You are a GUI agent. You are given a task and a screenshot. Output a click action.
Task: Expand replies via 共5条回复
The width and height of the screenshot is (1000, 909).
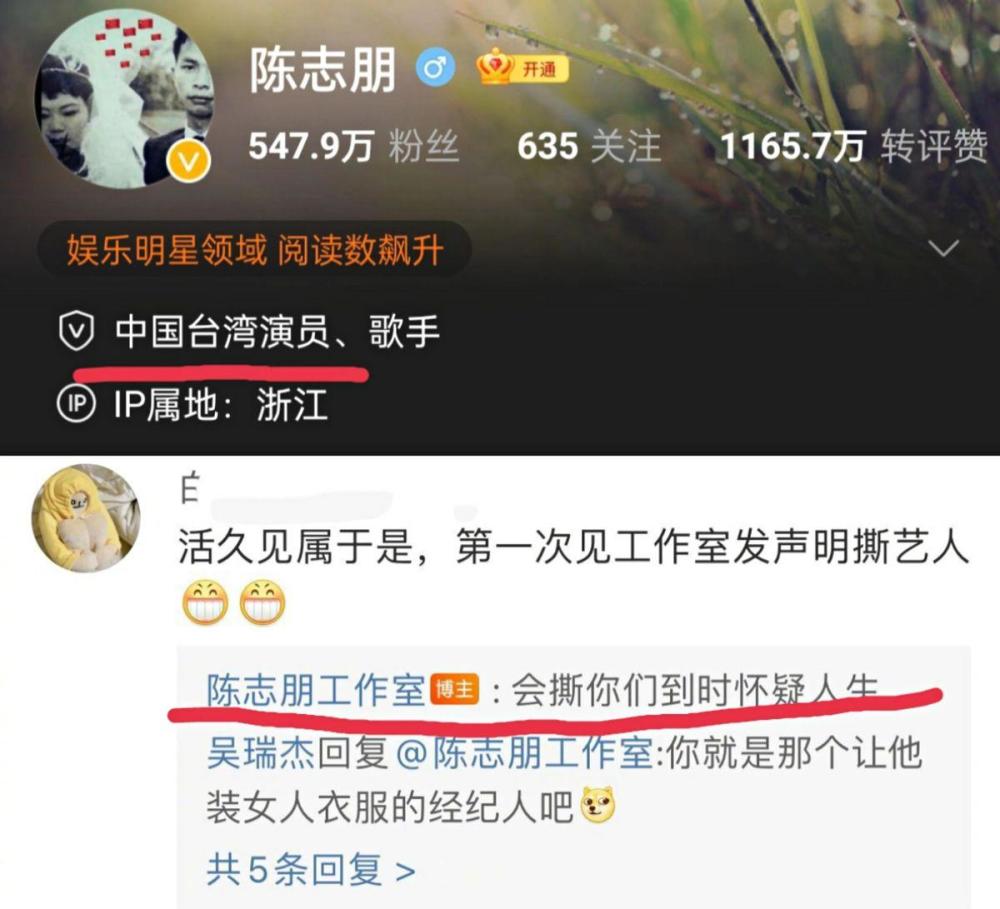coord(311,869)
